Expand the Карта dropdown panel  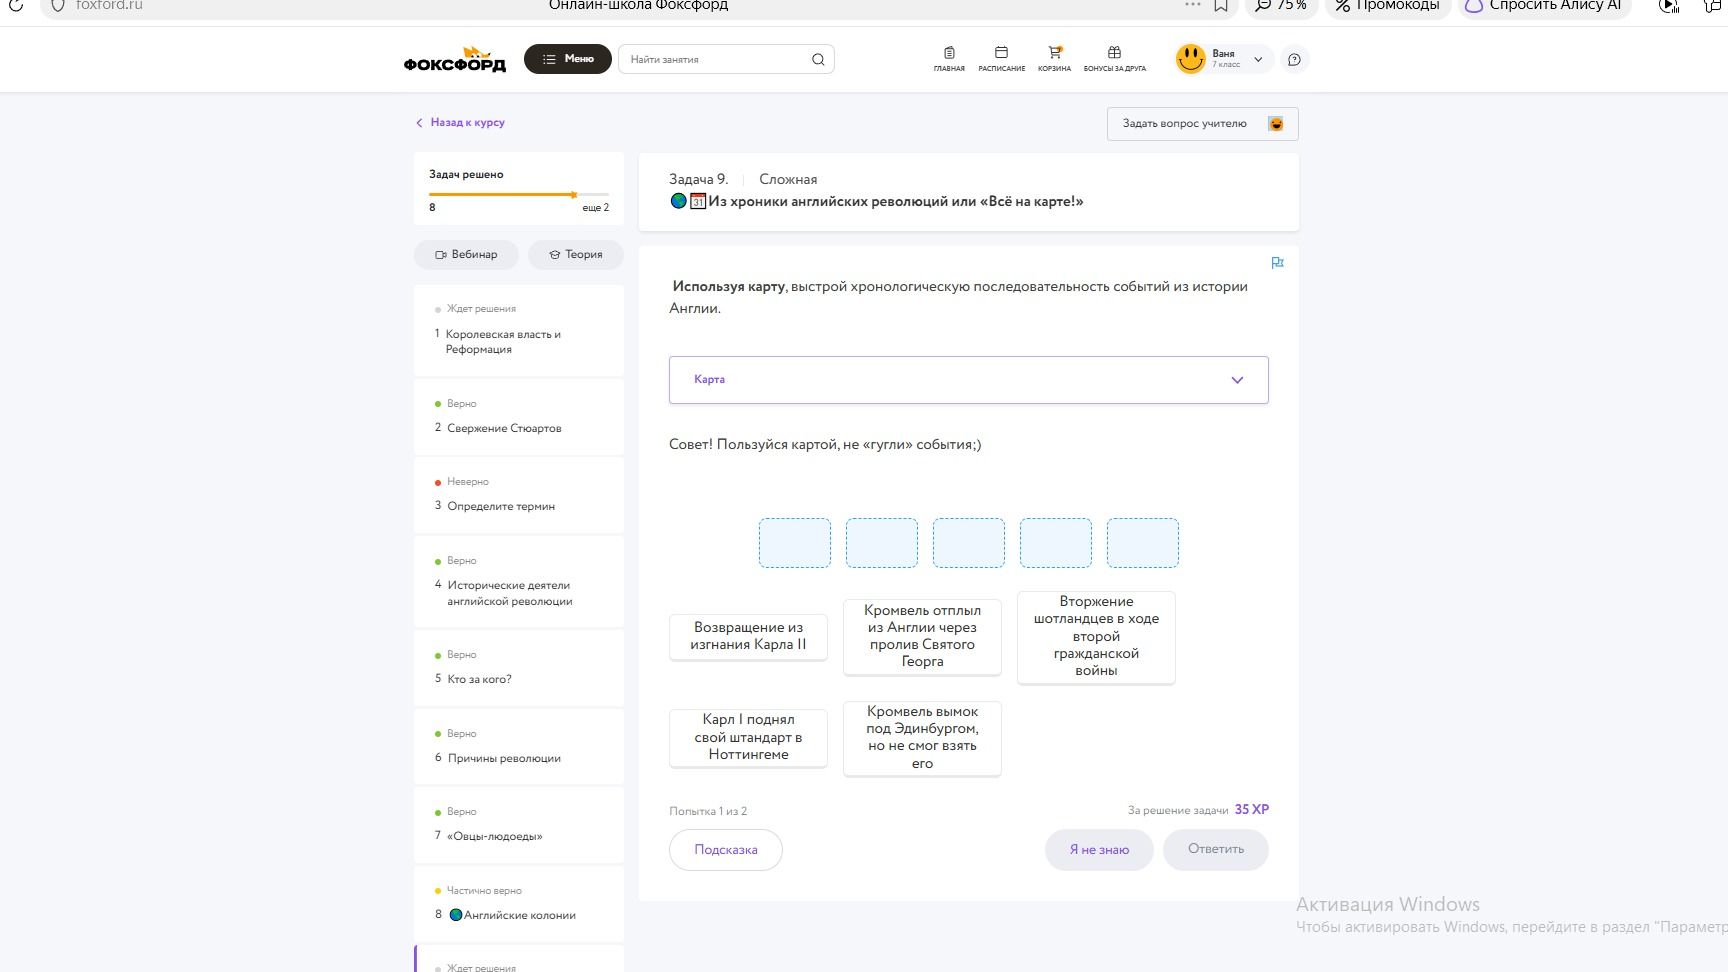(x=968, y=380)
